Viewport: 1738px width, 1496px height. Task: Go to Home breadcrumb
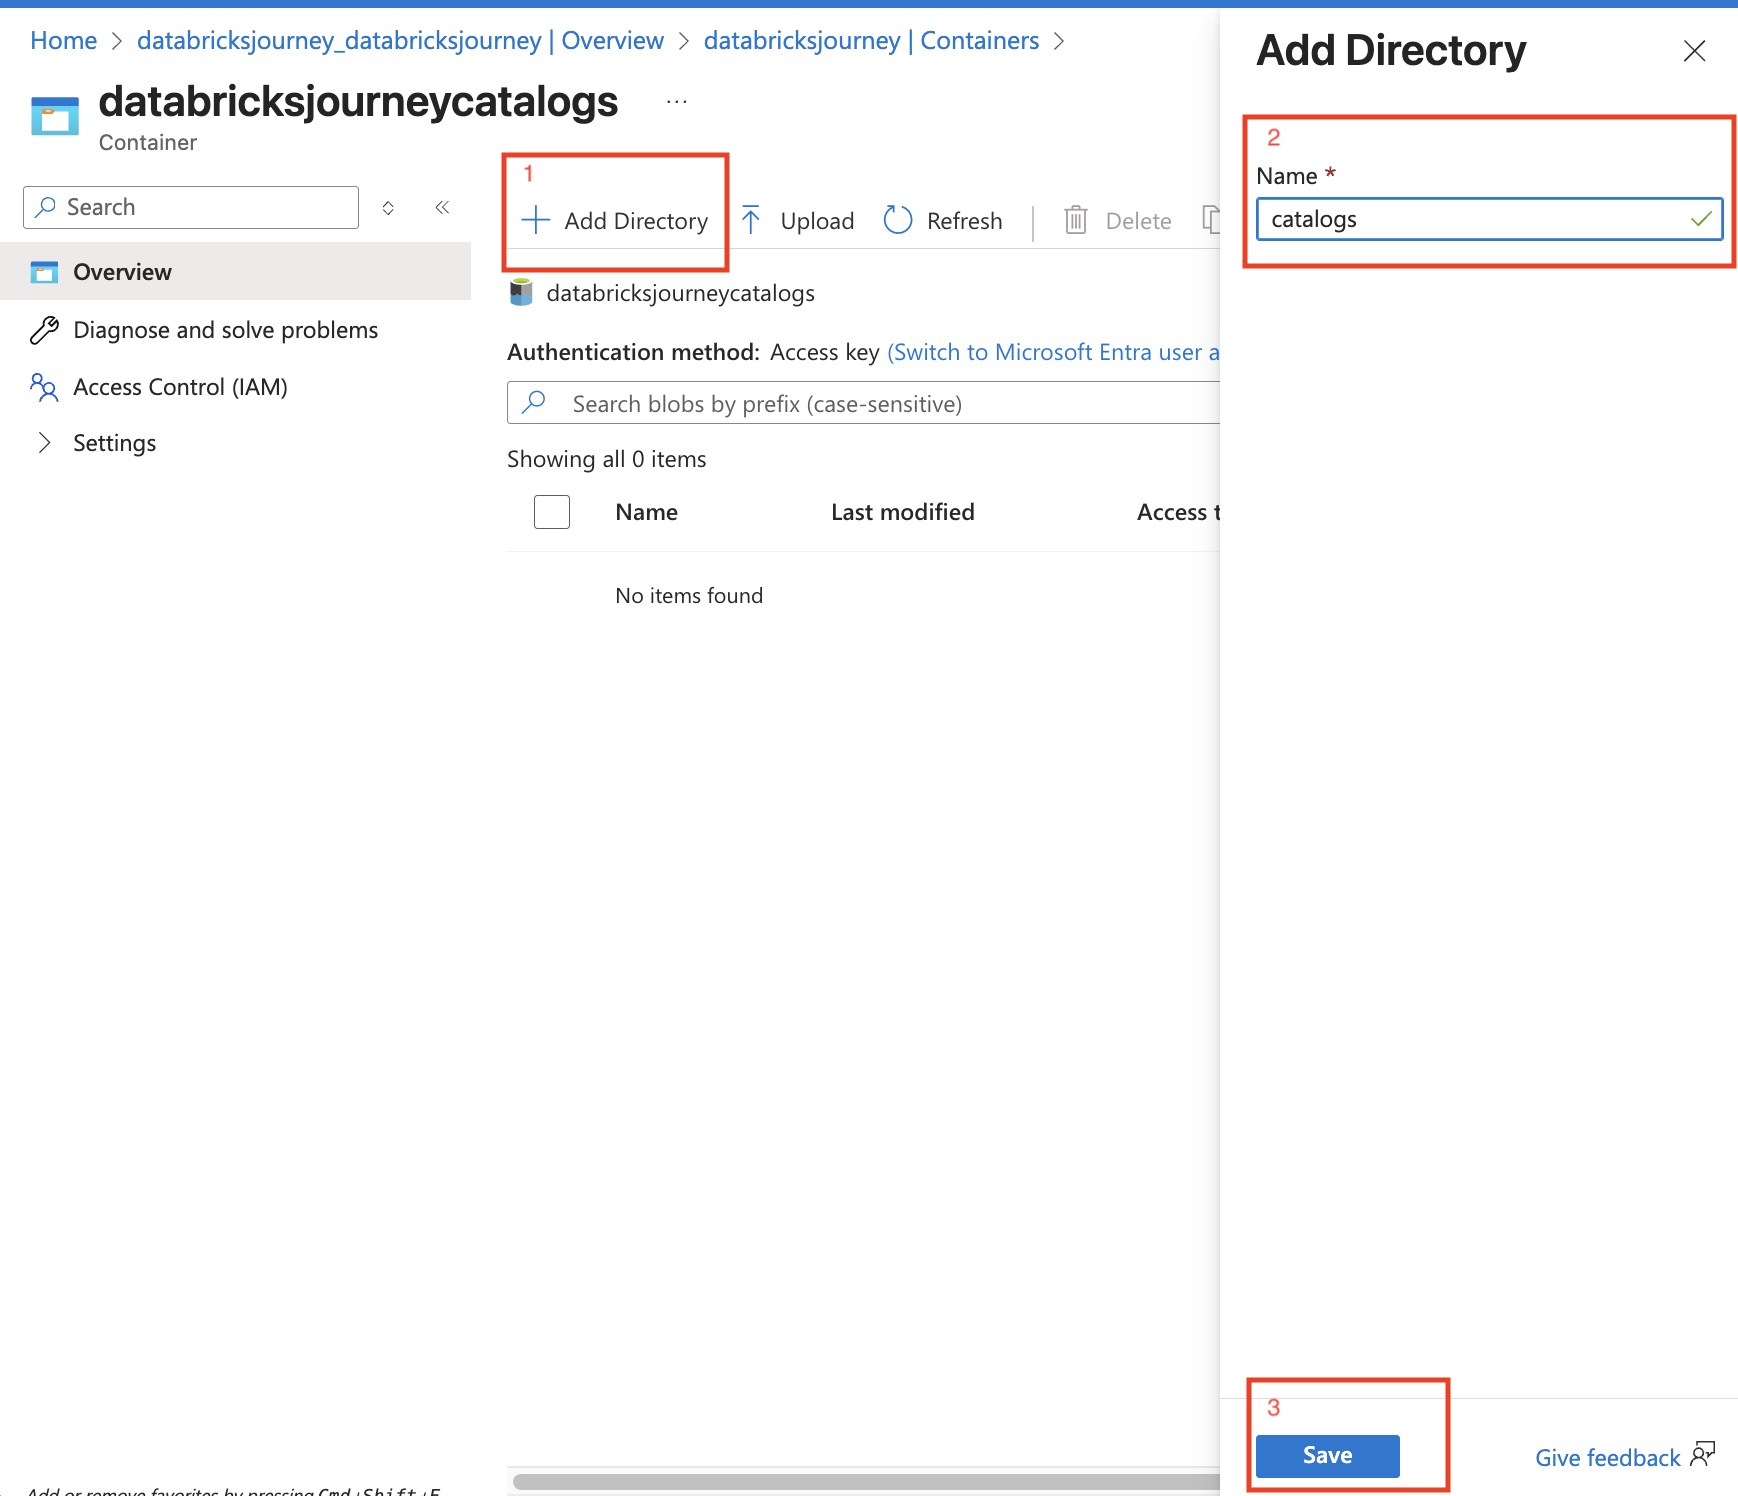tap(63, 41)
